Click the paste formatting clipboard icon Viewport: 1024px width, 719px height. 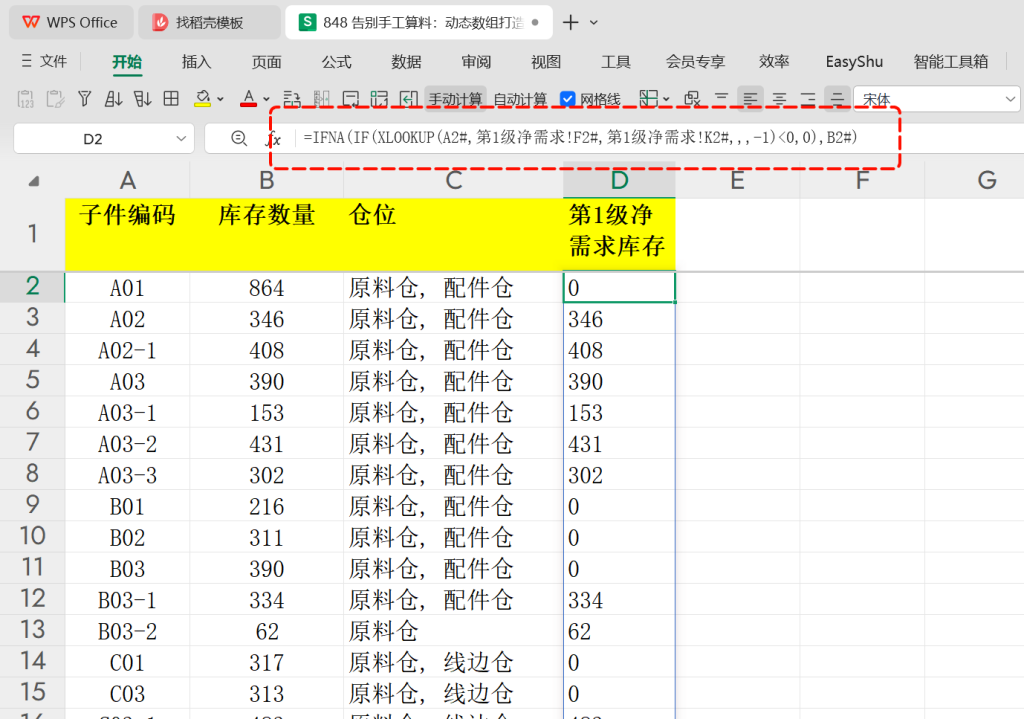[x=56, y=99]
